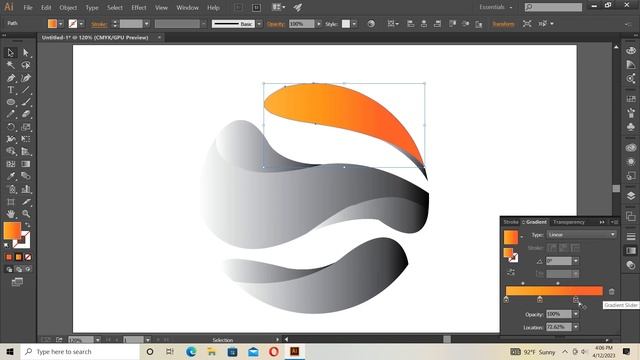640x360 pixels.
Task: Select the Lasso tool
Action: 26,65
